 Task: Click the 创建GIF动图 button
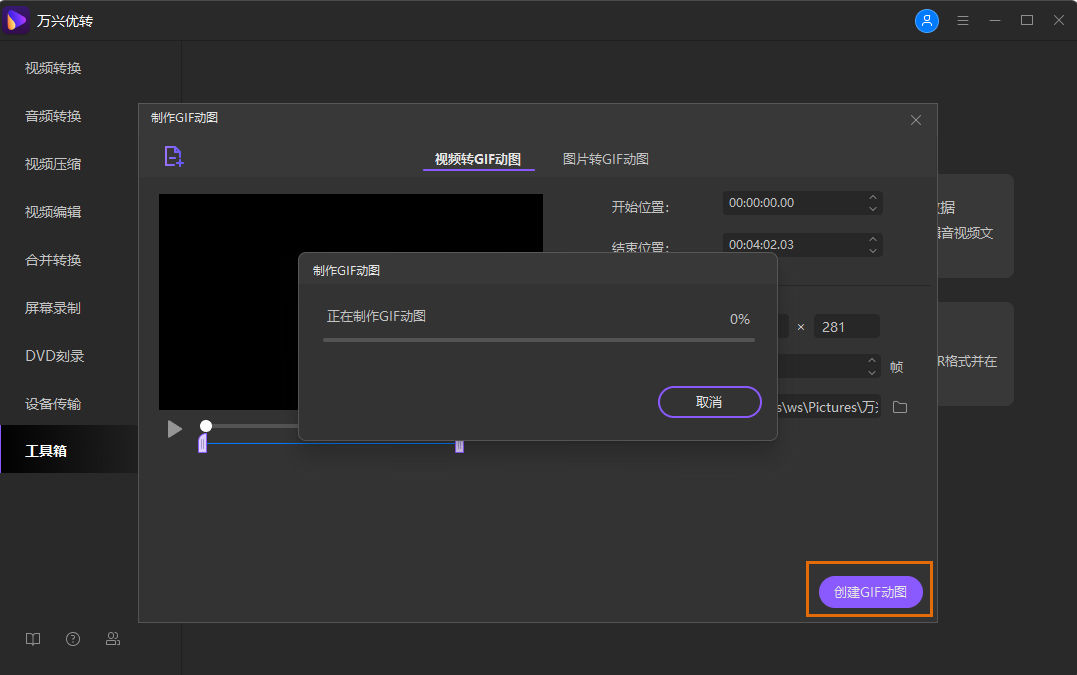(x=869, y=591)
